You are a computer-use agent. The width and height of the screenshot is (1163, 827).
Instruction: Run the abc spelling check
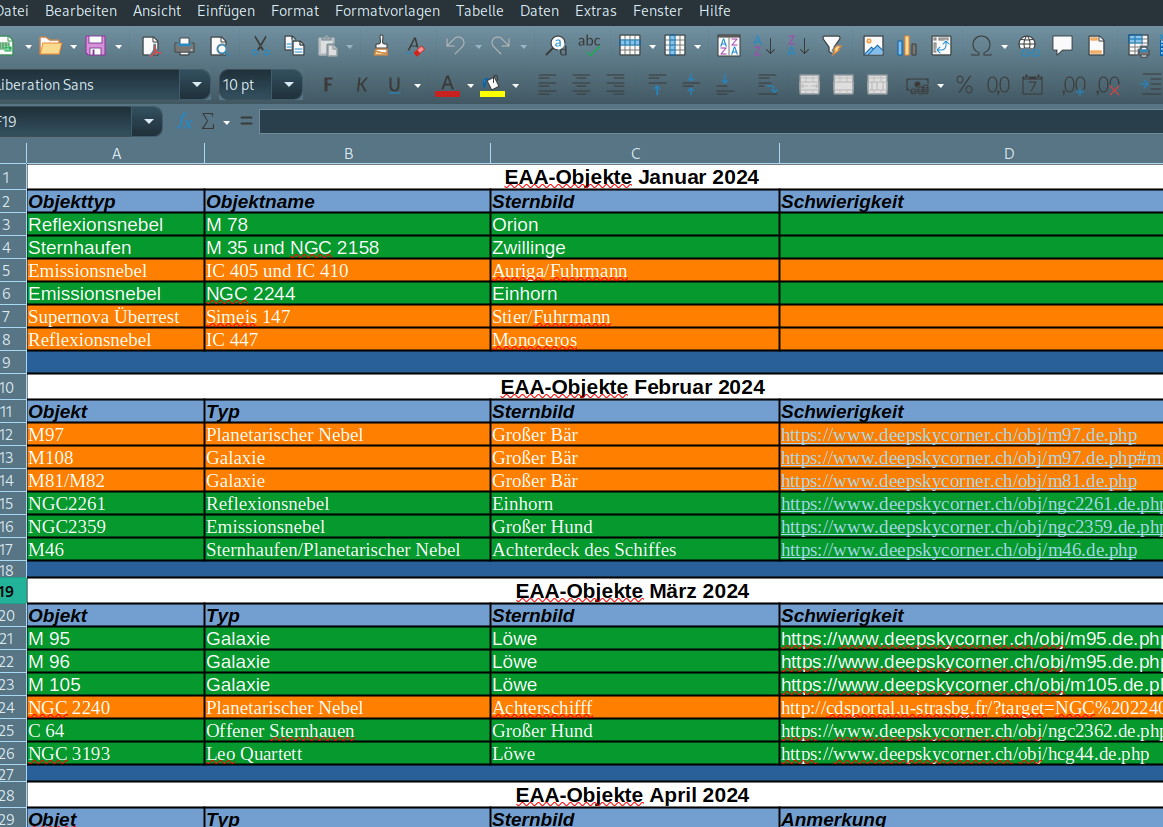[x=590, y=46]
